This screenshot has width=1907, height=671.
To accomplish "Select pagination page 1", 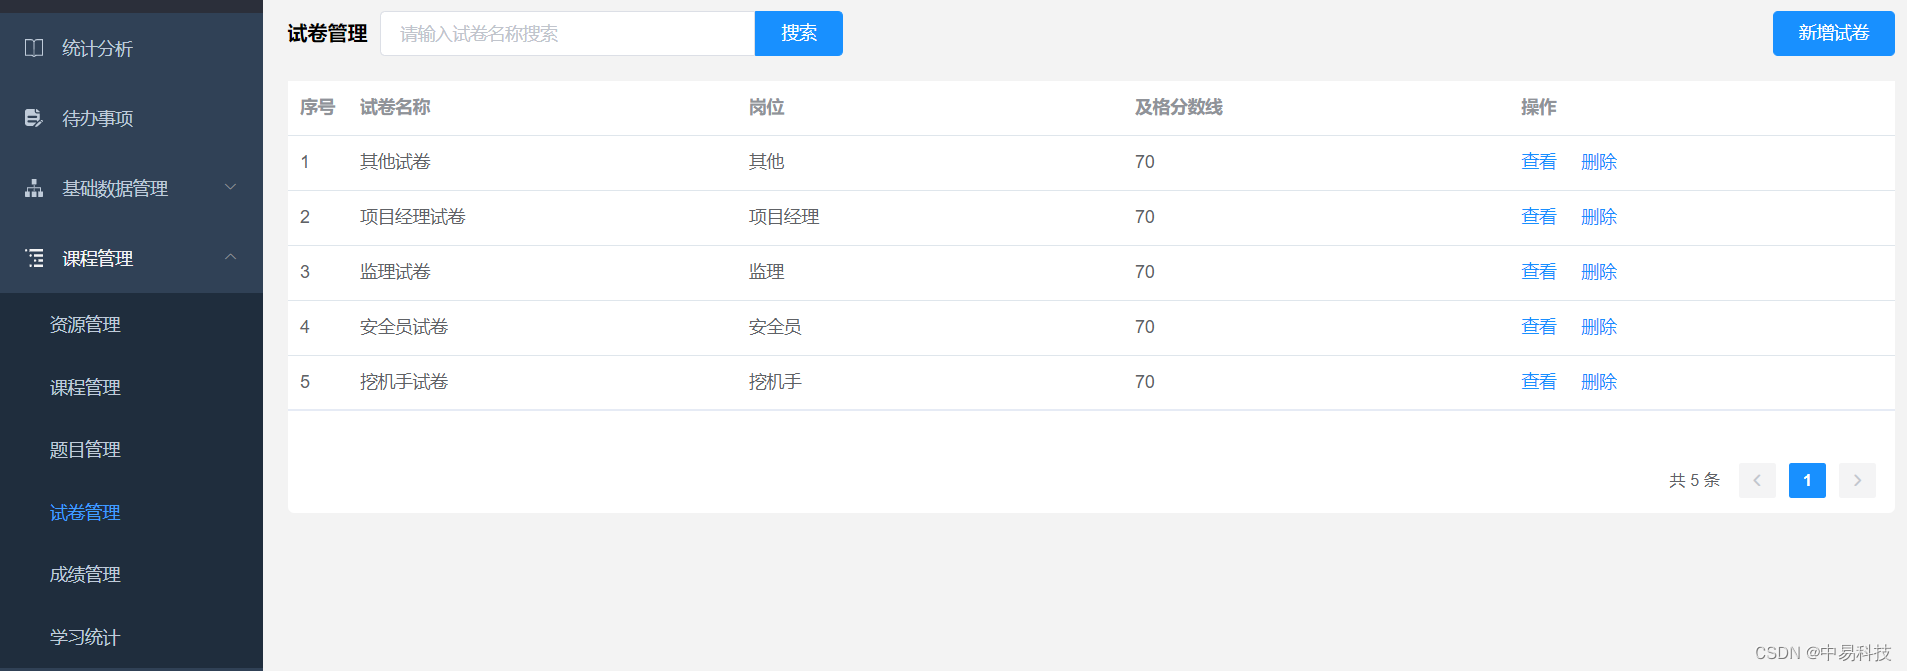I will point(1807,480).
